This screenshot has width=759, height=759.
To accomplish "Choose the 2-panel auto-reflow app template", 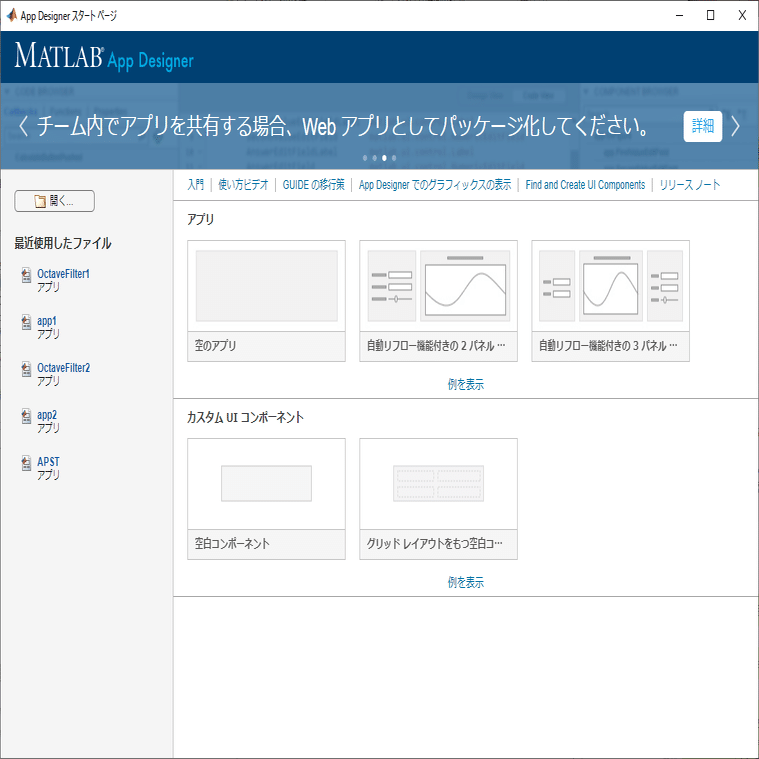I will (x=438, y=301).
